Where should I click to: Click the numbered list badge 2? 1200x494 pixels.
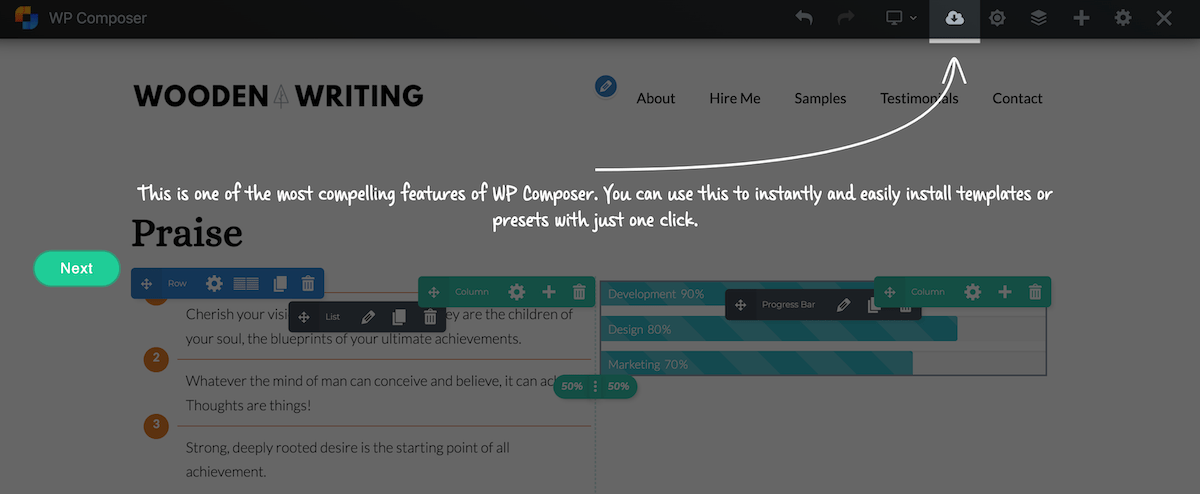point(156,359)
